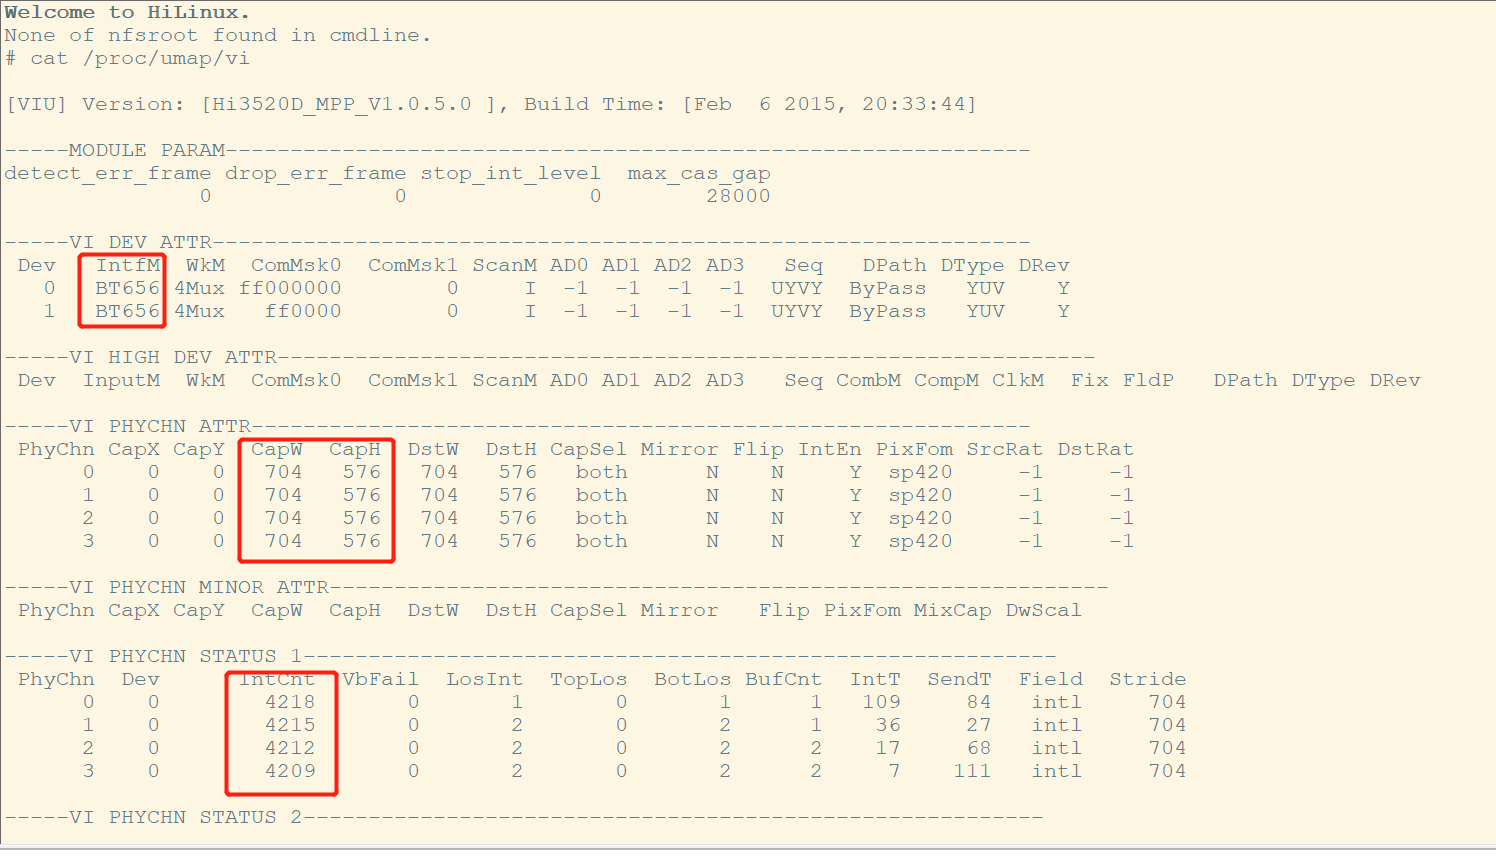Click the 'MODULE PARAM' section header
The width and height of the screenshot is (1496, 863).
click(x=147, y=150)
